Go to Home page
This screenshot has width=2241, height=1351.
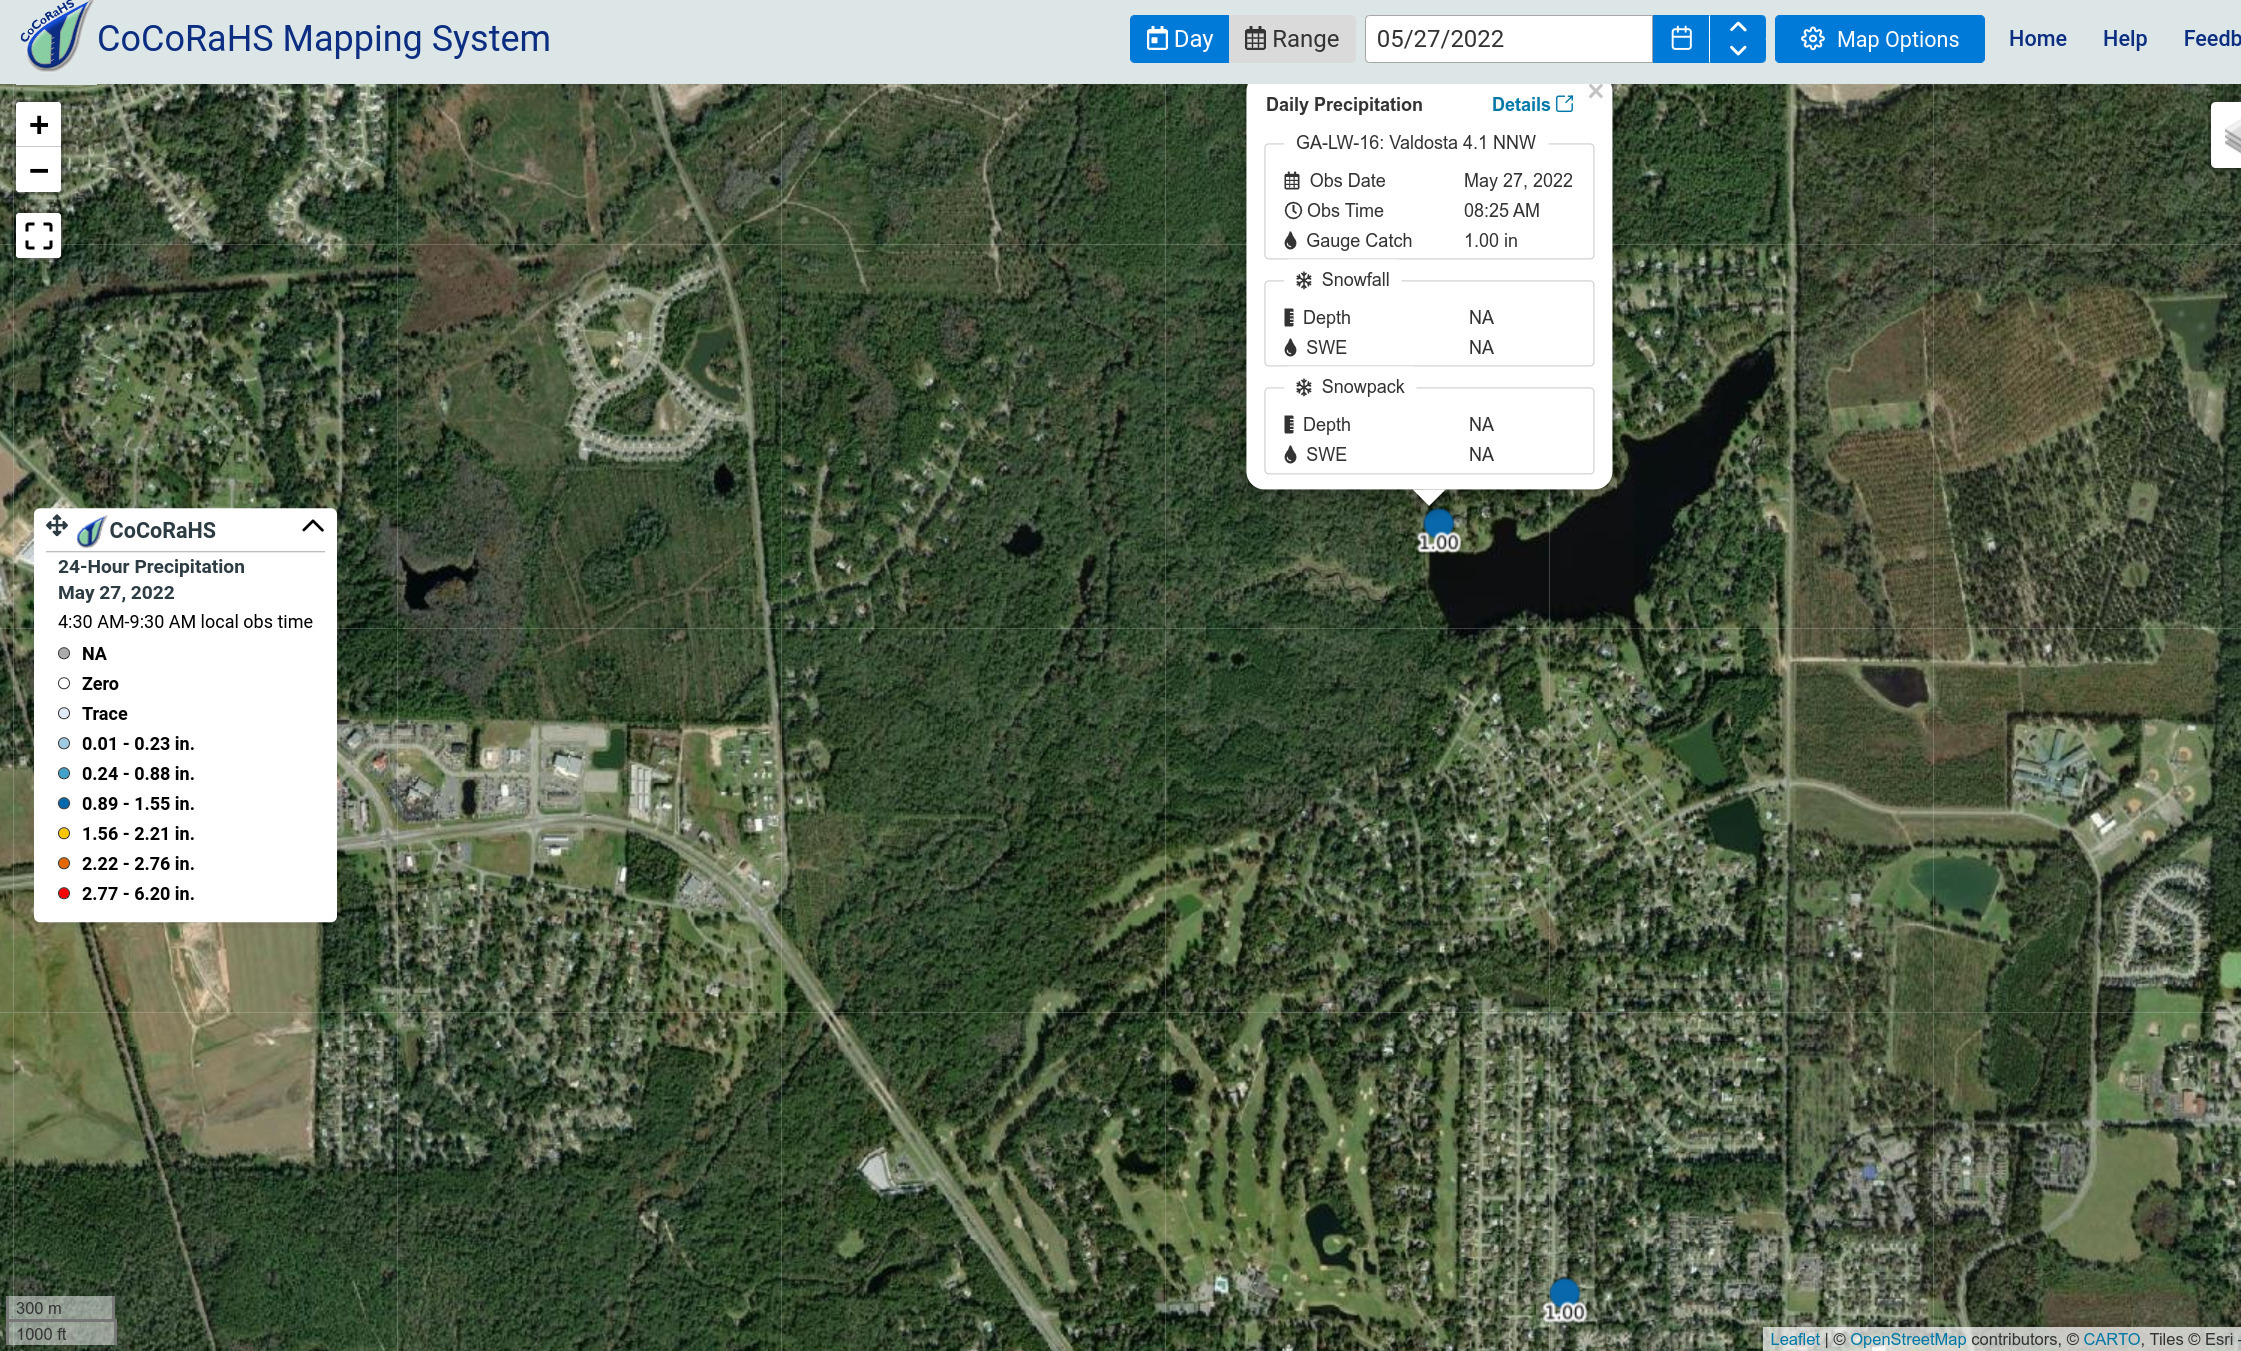2037,39
